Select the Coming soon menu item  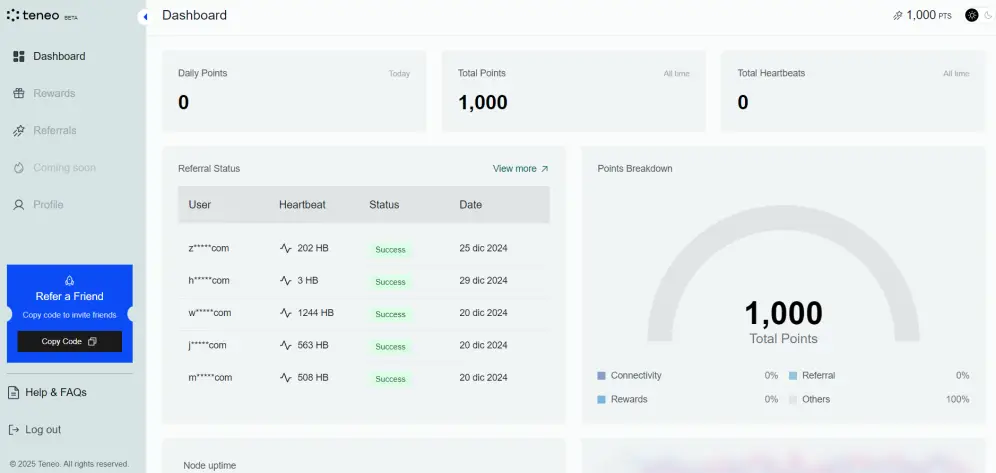[64, 168]
